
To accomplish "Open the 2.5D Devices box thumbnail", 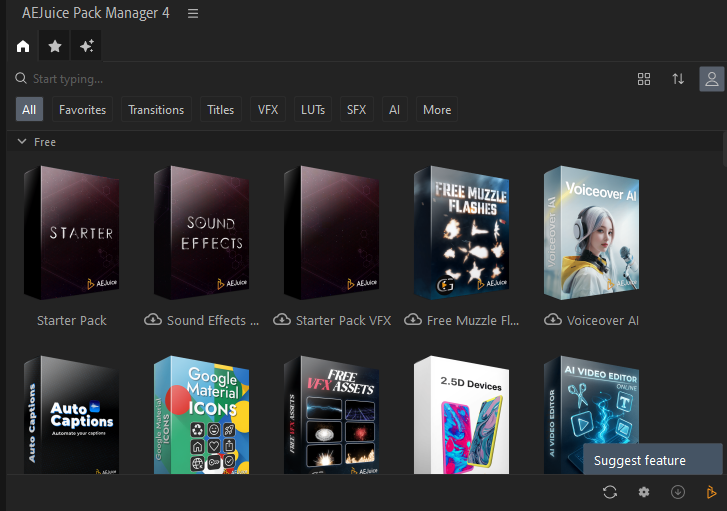I will (x=461, y=415).
